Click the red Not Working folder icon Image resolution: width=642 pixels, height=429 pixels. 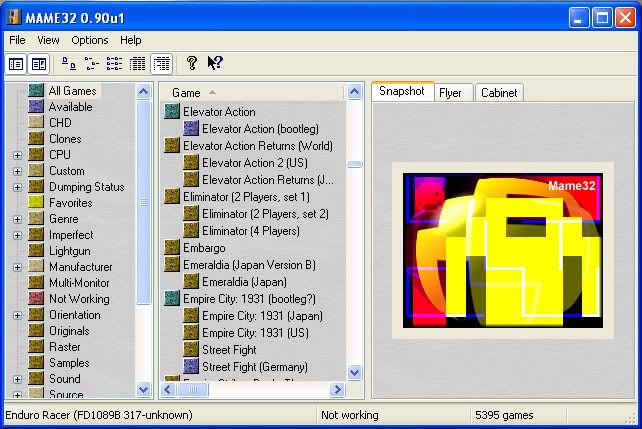36,299
